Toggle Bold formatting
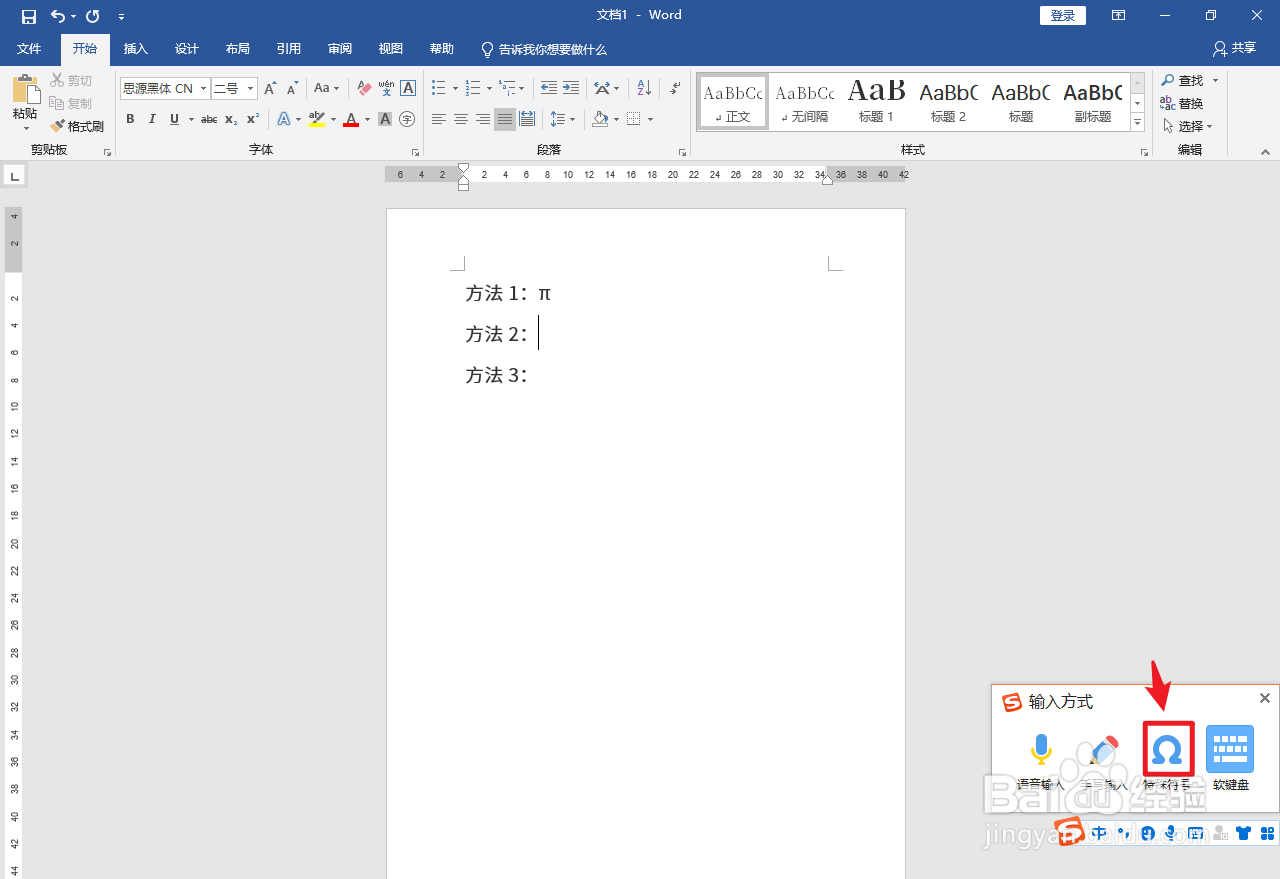 point(130,119)
